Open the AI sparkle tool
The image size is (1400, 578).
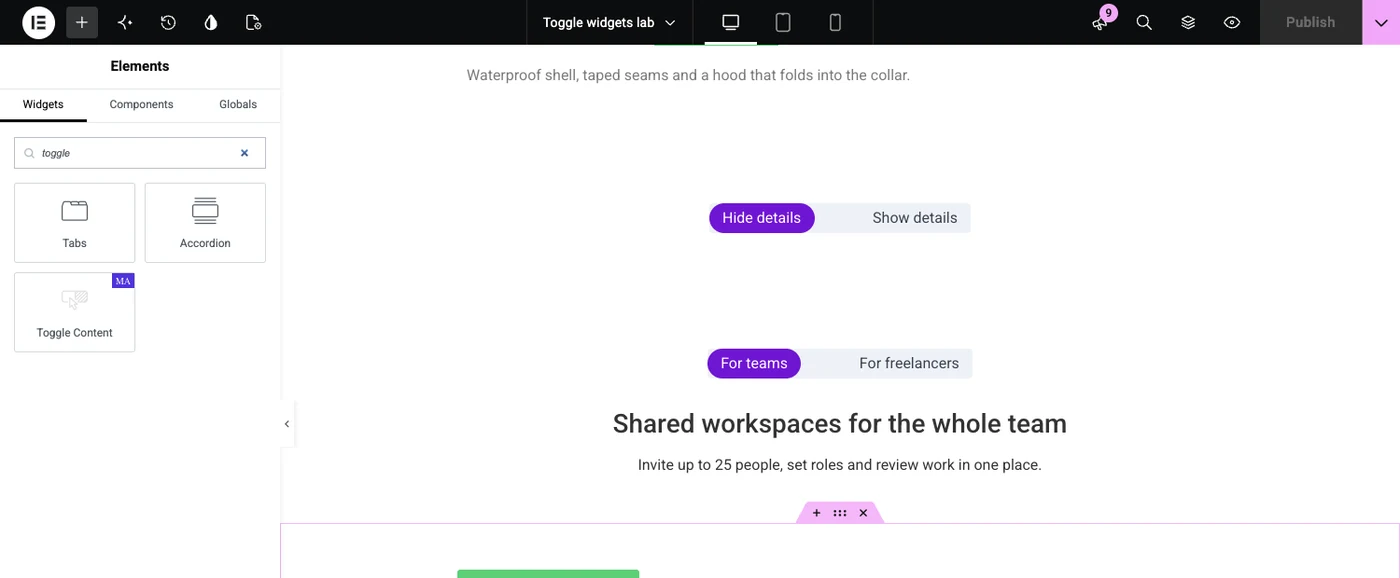point(125,22)
